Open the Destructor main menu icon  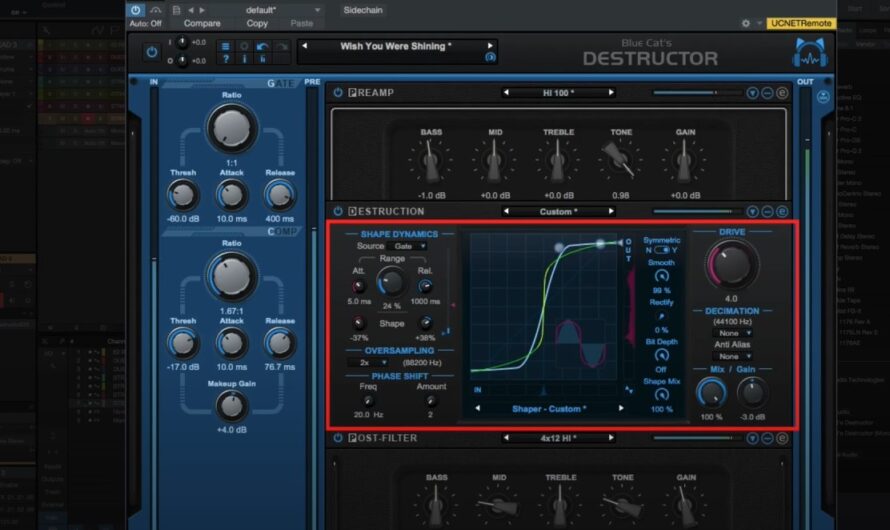coord(226,46)
